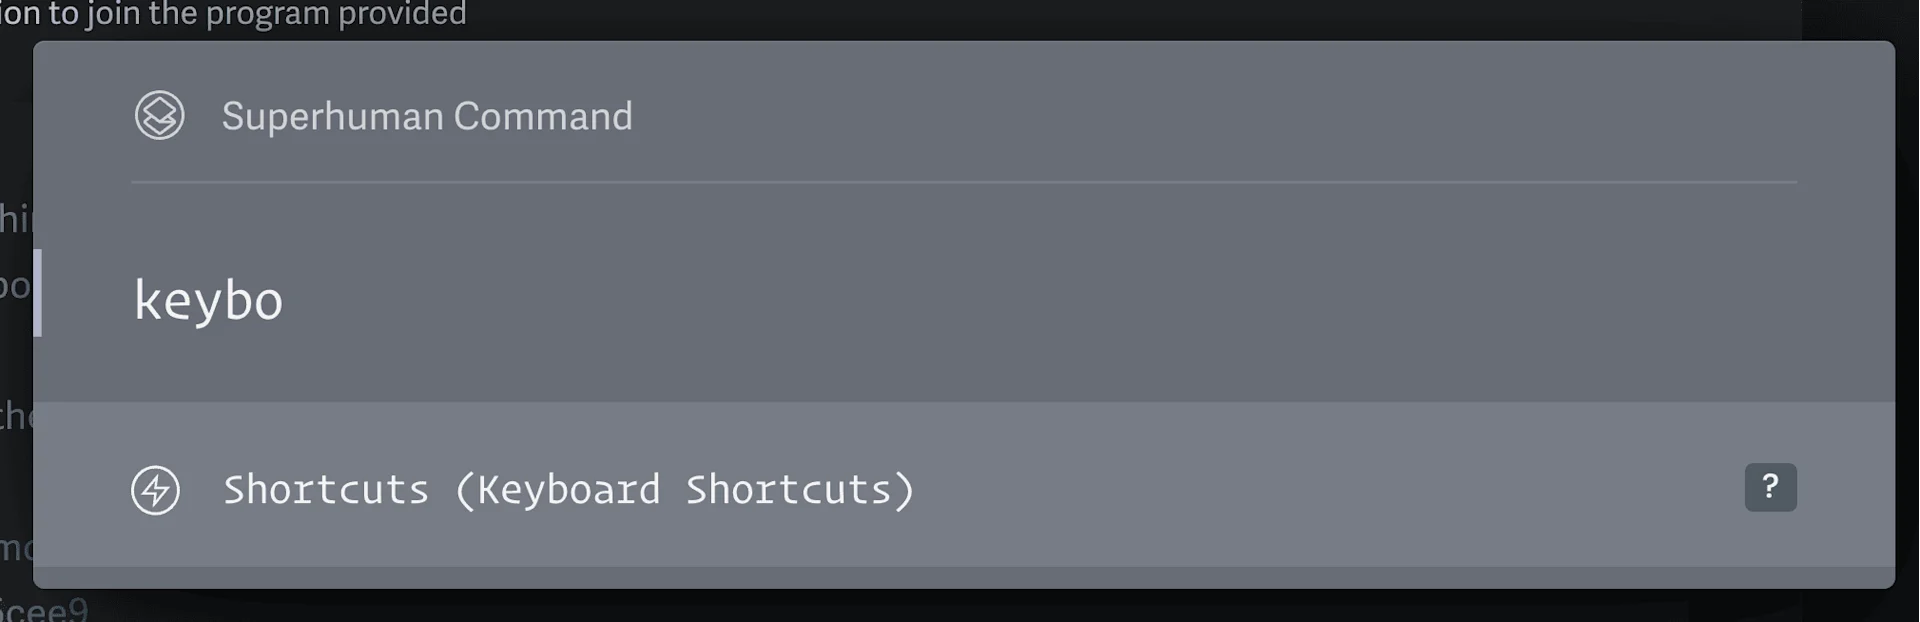
Task: Click the Superhuman Command header label
Action: (427, 116)
